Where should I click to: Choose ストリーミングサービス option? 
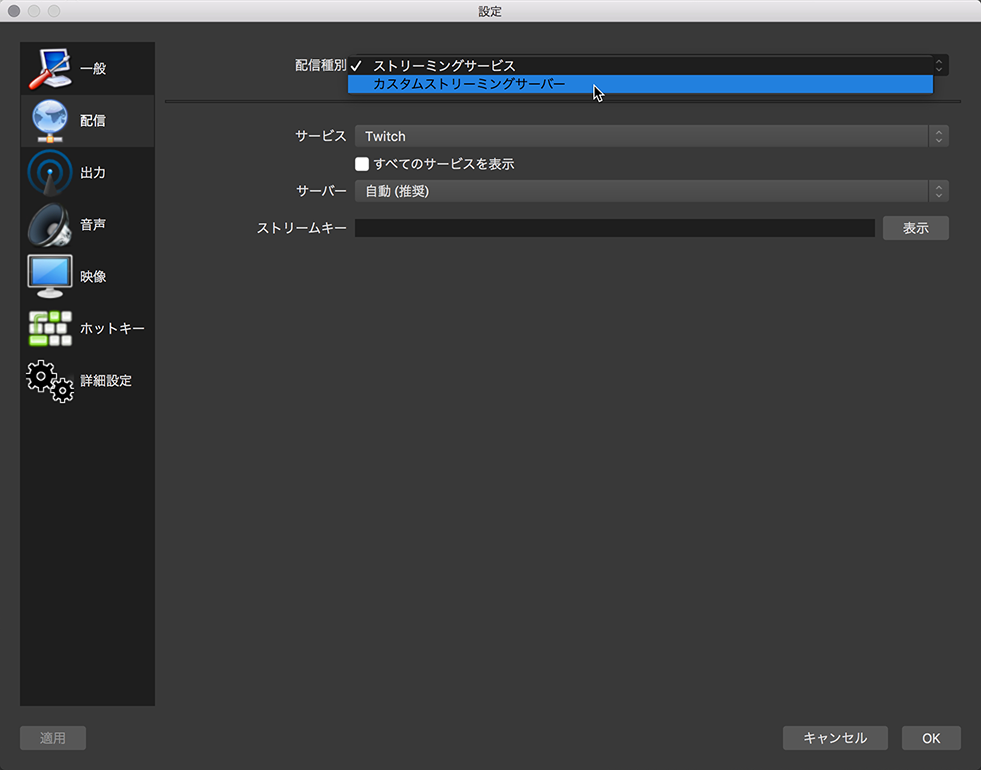(640, 66)
